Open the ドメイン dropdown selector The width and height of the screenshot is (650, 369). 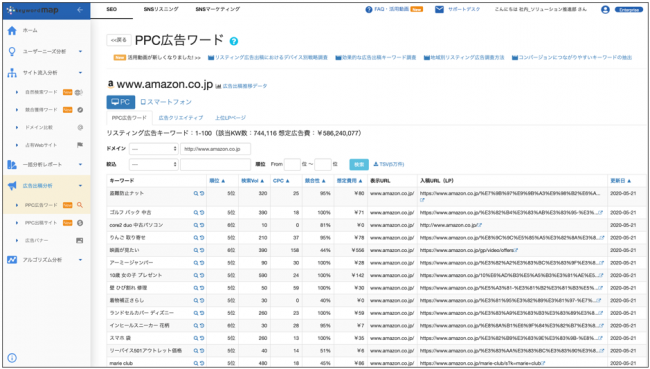click(x=153, y=149)
